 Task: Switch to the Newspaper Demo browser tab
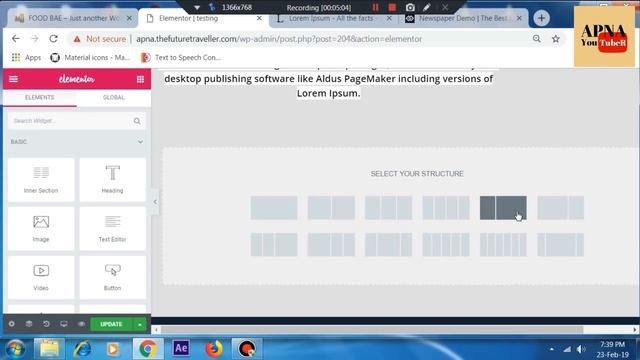click(x=463, y=18)
